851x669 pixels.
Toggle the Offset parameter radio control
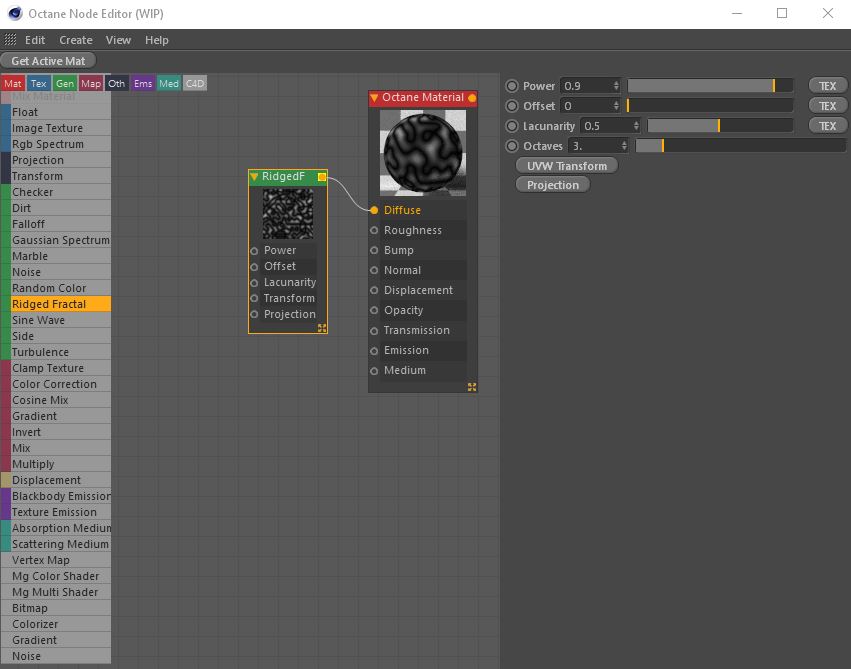[510, 105]
